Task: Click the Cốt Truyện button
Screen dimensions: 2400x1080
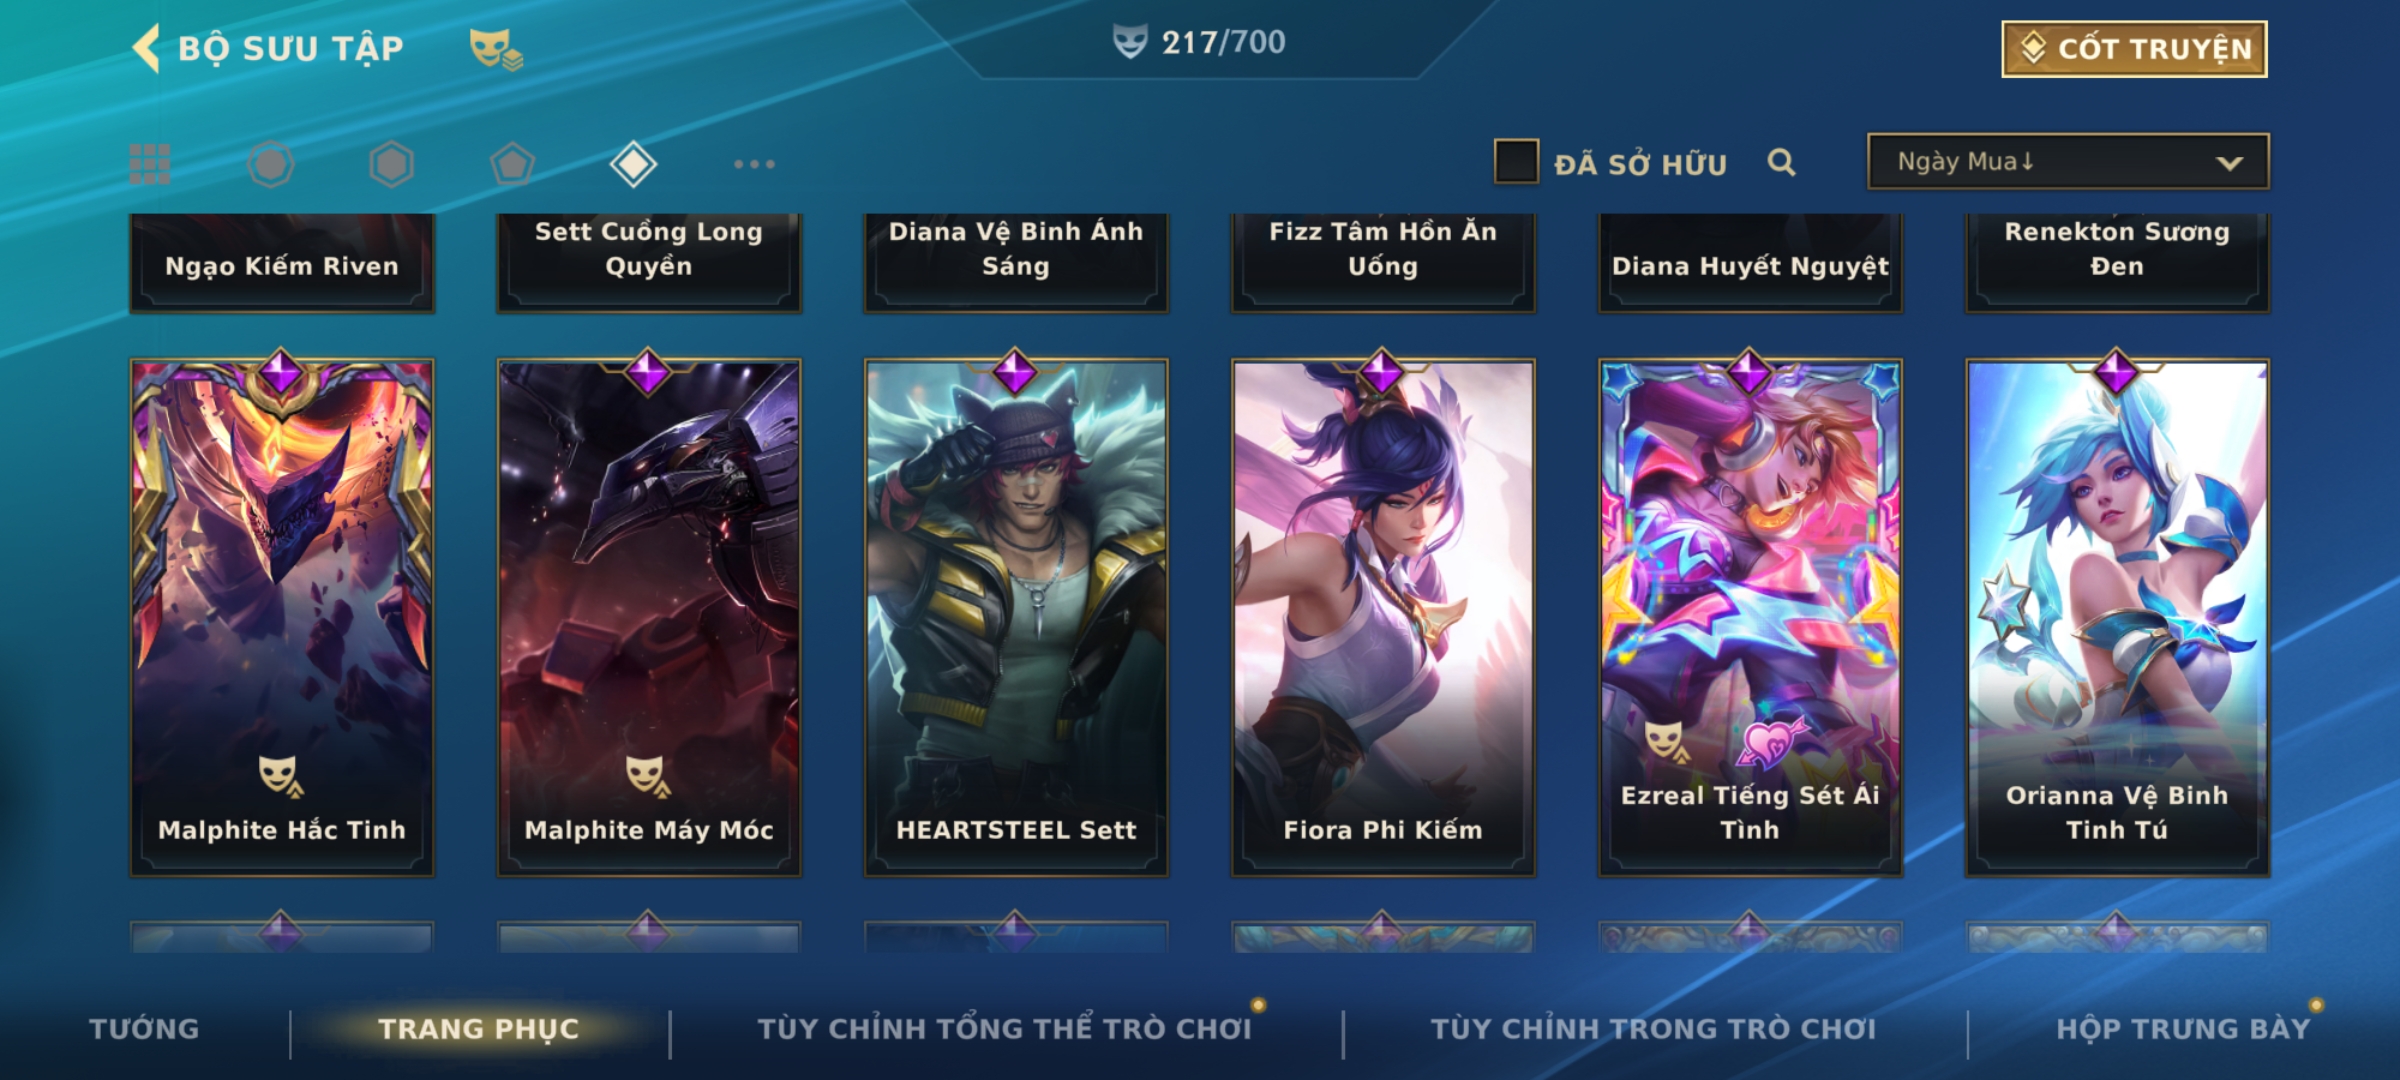Action: point(2134,49)
